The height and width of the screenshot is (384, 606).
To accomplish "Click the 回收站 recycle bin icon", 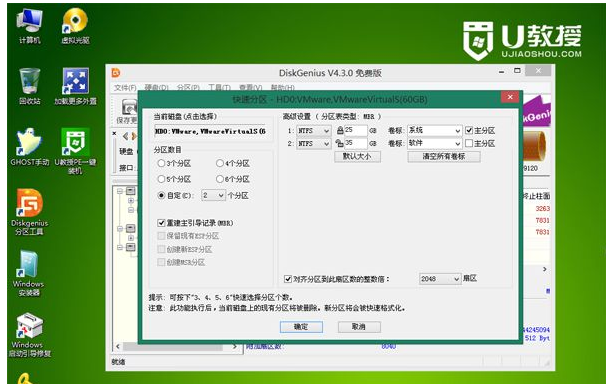I will 29,86.
